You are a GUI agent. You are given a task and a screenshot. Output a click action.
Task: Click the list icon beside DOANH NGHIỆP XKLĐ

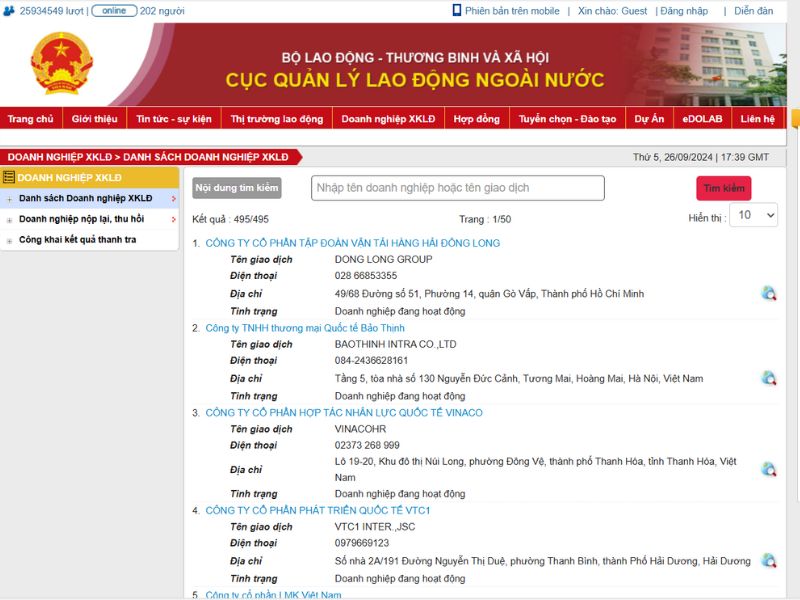(8, 177)
